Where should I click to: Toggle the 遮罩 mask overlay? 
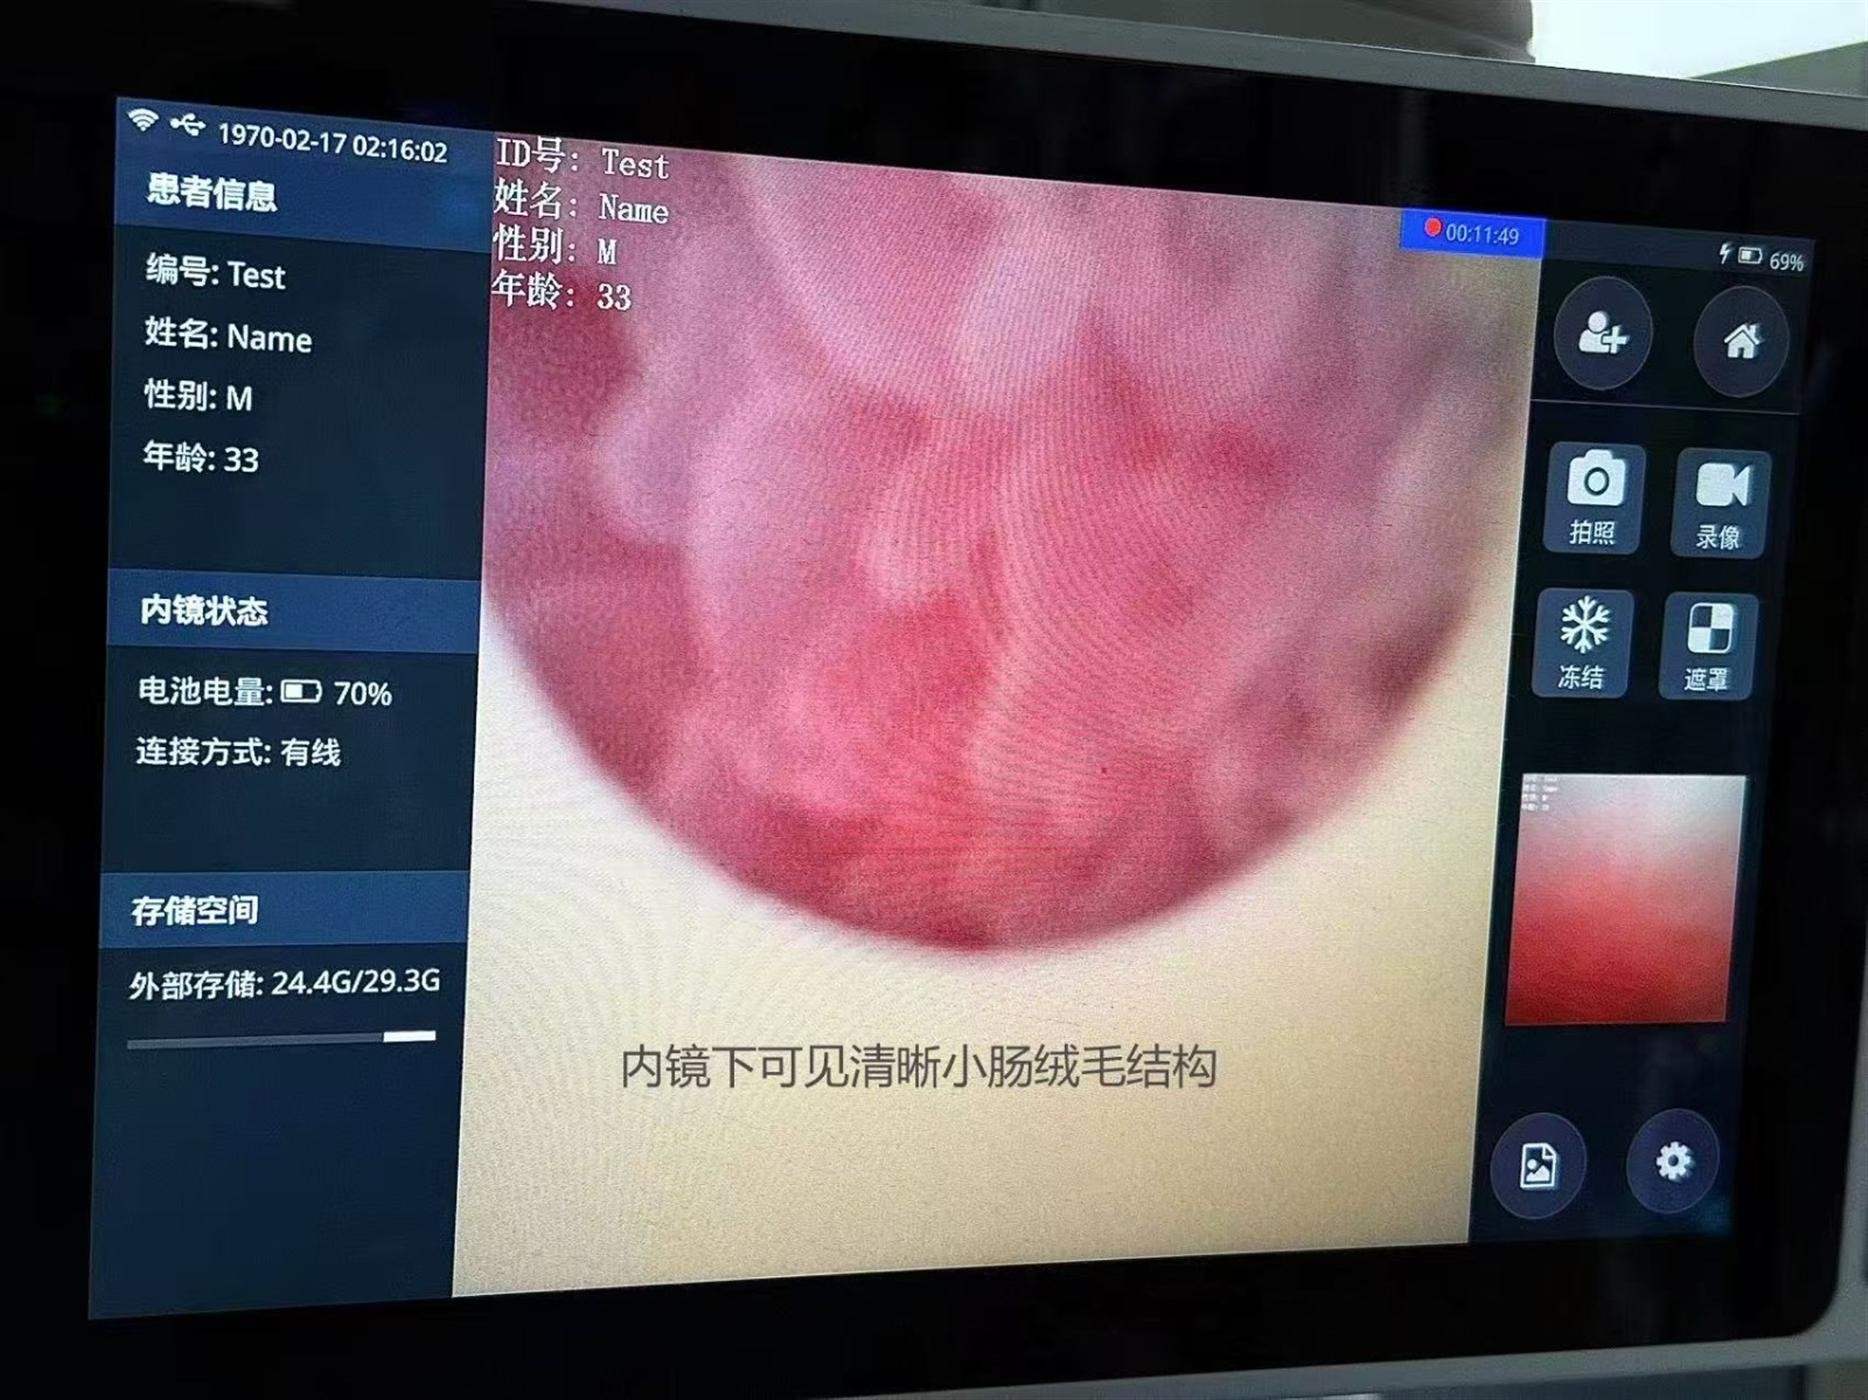click(x=1708, y=647)
